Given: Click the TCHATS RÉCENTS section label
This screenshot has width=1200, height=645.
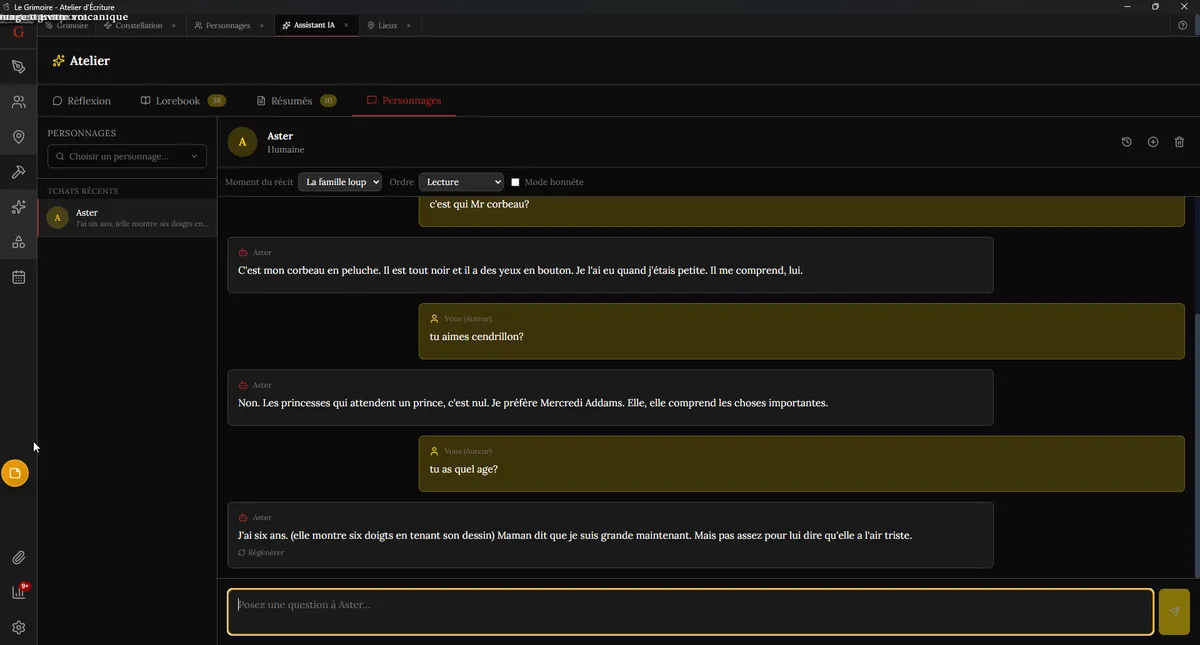Looking at the screenshot, I should pos(82,191).
